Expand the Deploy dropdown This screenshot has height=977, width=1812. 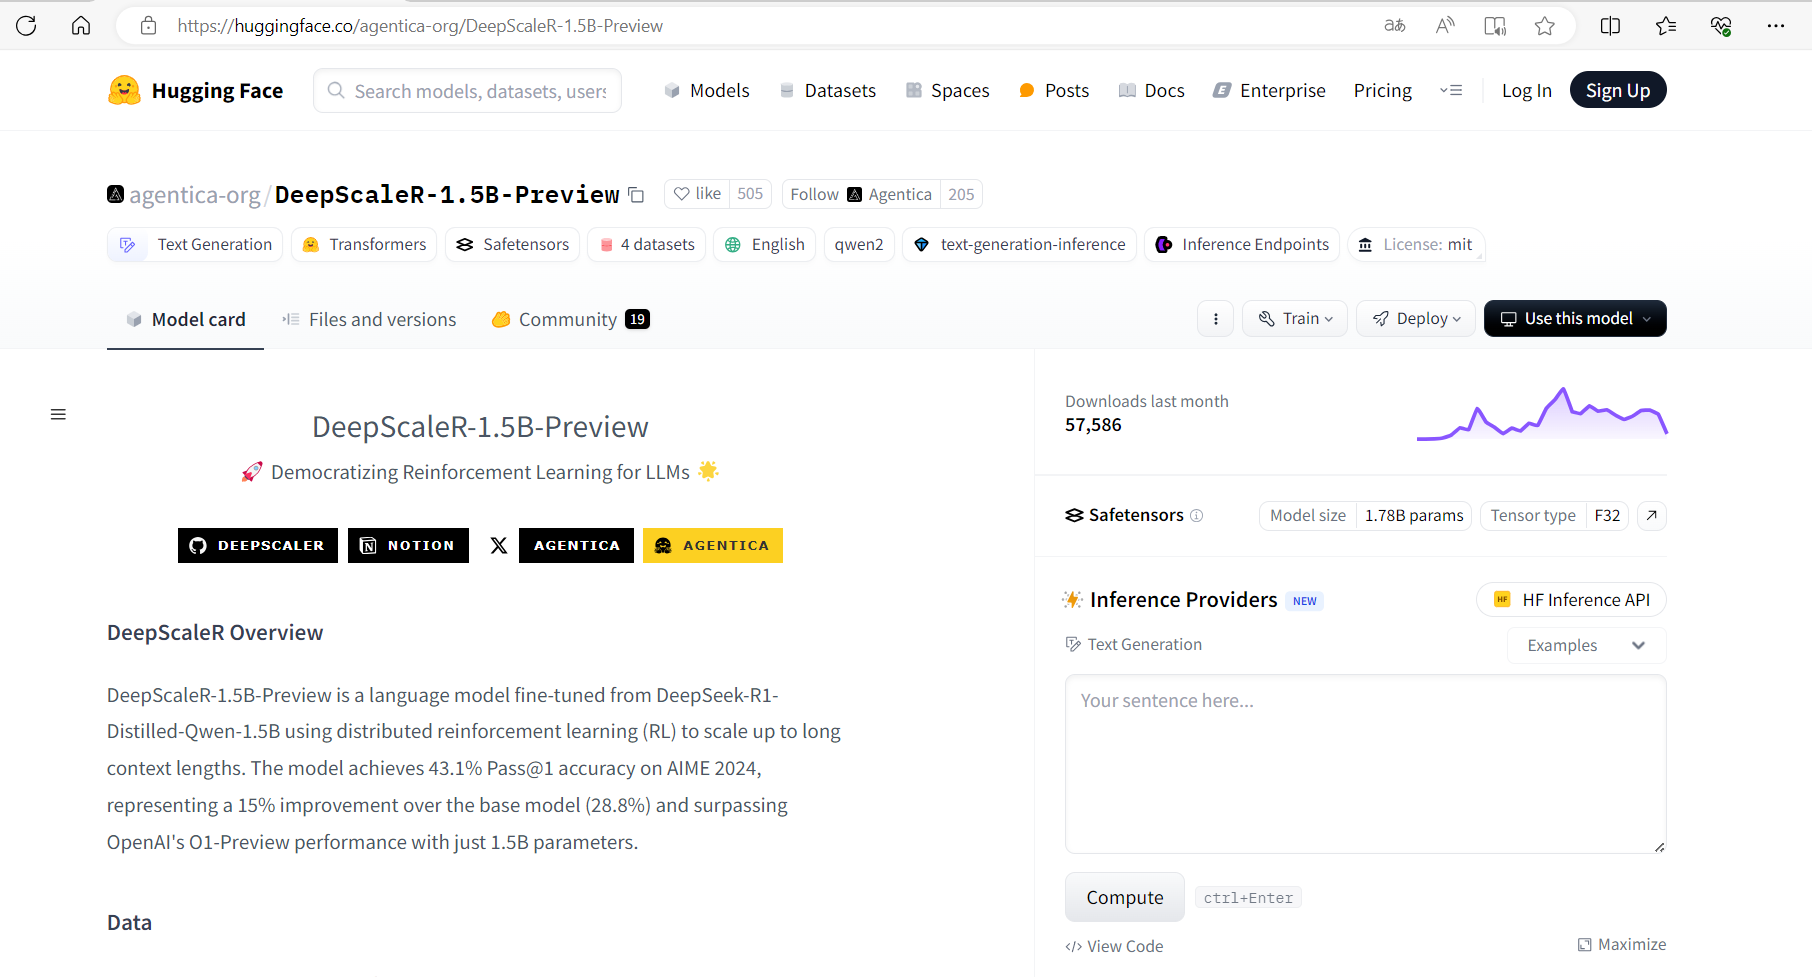[x=1416, y=319]
